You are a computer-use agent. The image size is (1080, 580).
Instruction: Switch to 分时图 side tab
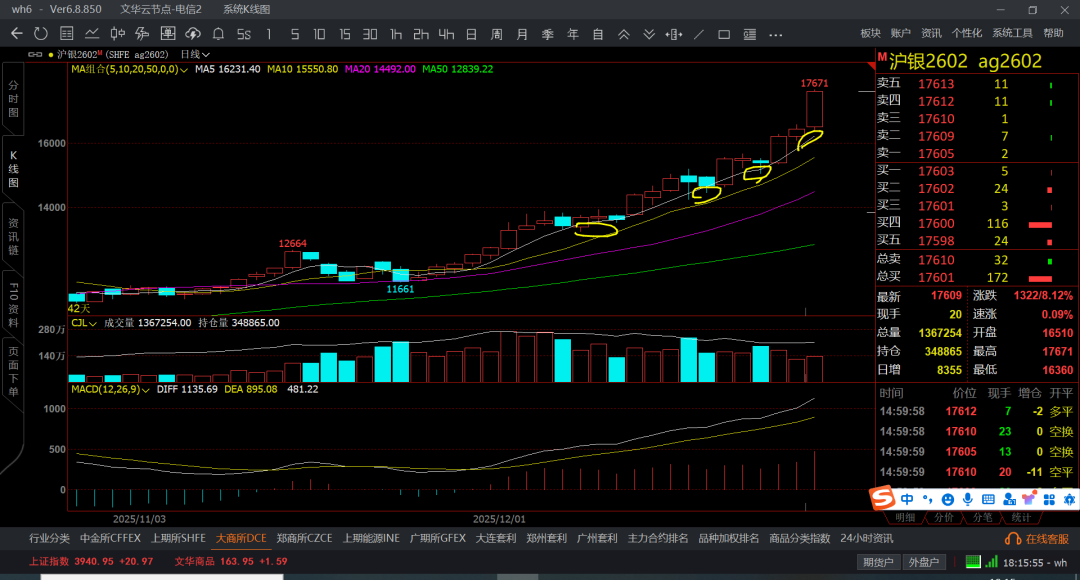pyautogui.click(x=13, y=99)
